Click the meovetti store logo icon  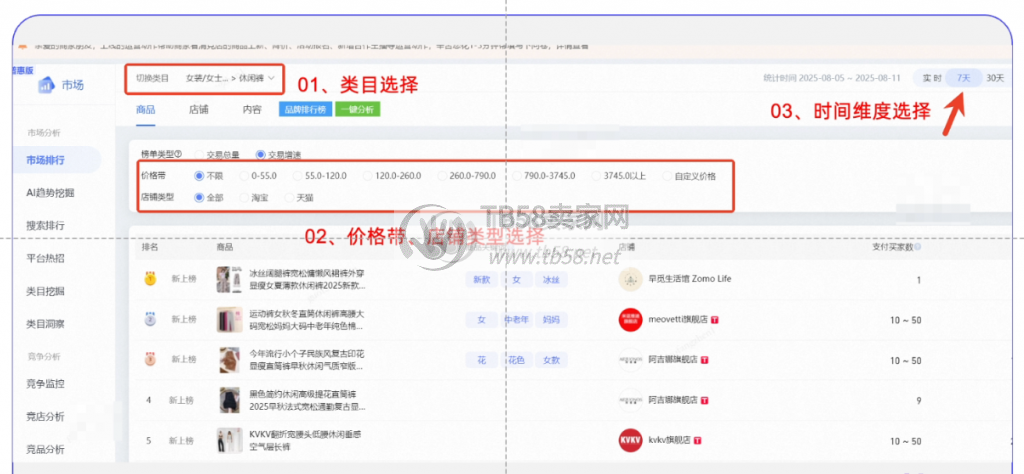[629, 319]
